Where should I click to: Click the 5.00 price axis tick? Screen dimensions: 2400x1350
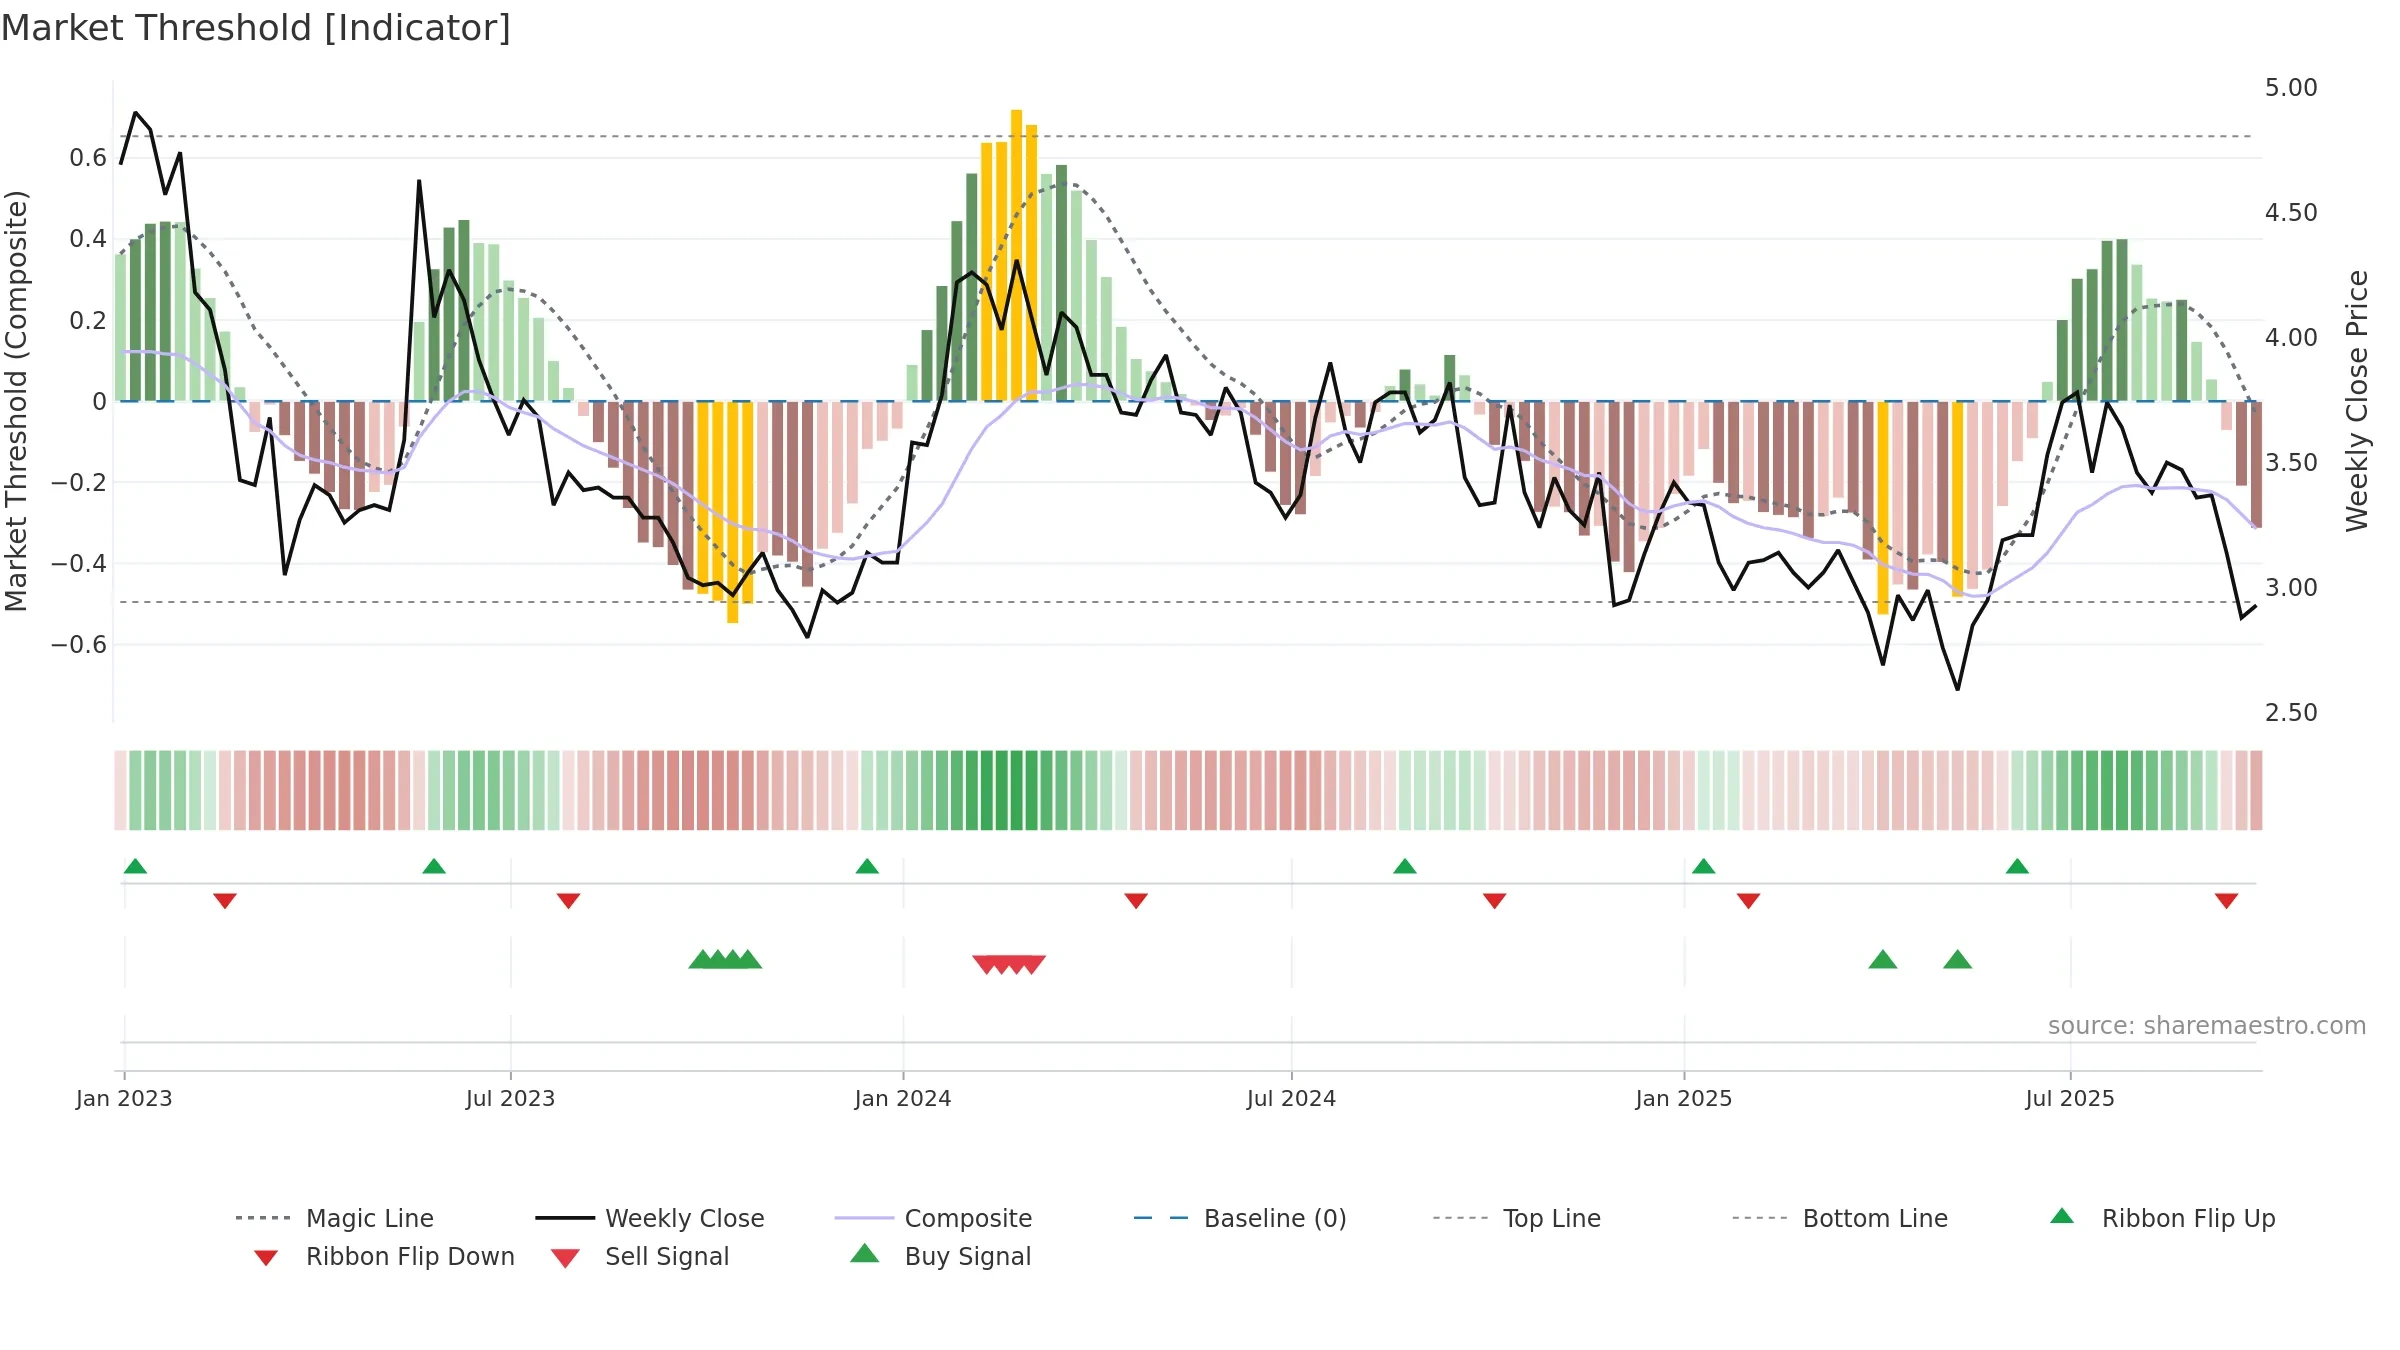[x=2291, y=88]
